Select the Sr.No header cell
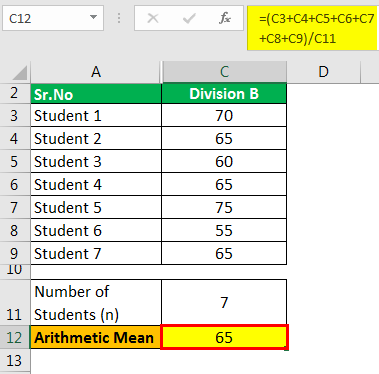379x374 pixels. pos(96,94)
